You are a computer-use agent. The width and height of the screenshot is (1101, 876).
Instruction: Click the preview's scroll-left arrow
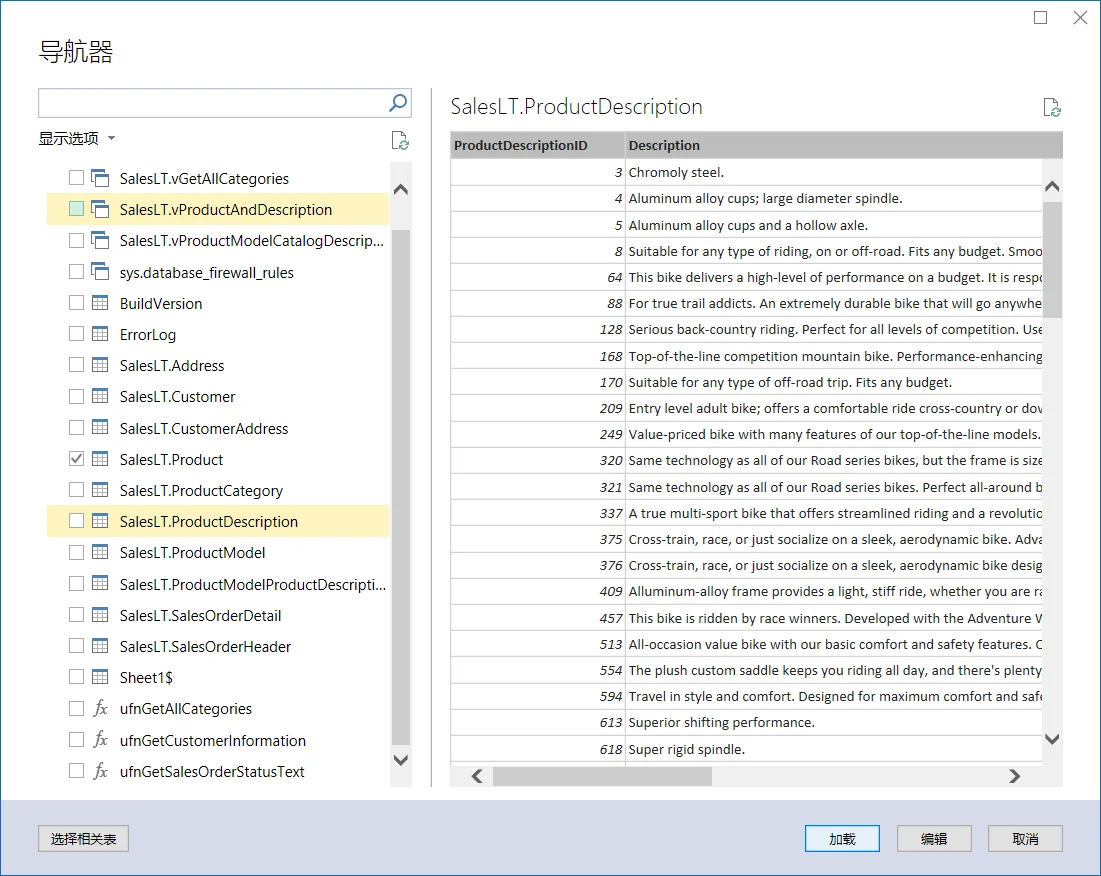click(x=477, y=776)
